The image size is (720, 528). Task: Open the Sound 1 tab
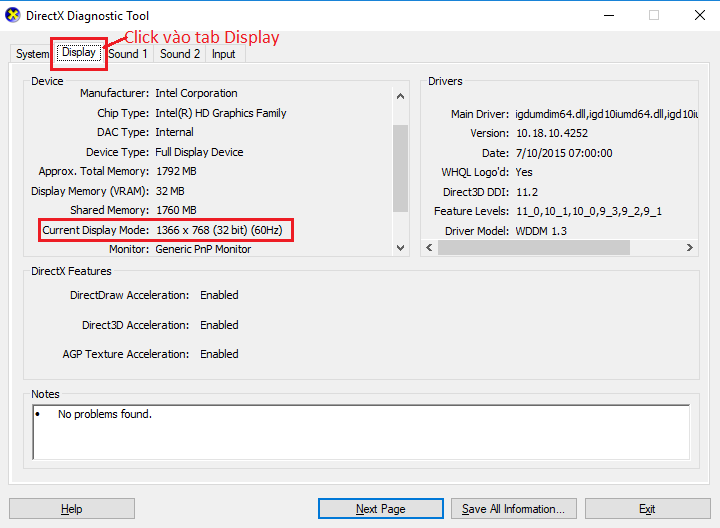[x=128, y=54]
